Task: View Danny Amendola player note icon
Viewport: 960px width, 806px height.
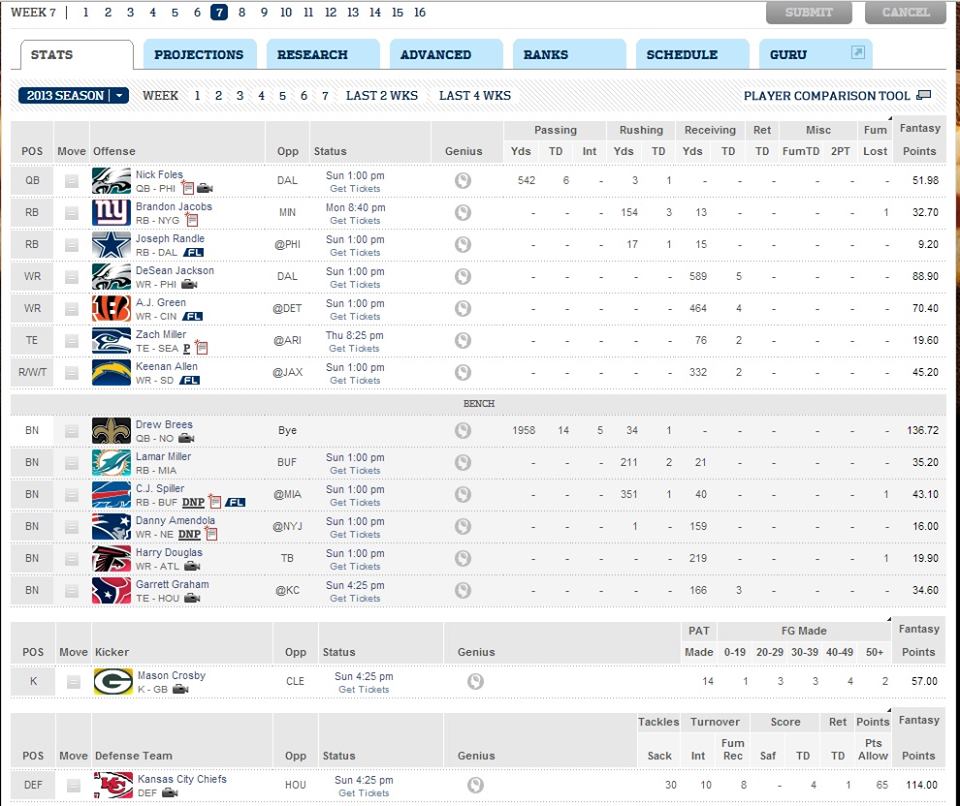Action: tap(211, 534)
